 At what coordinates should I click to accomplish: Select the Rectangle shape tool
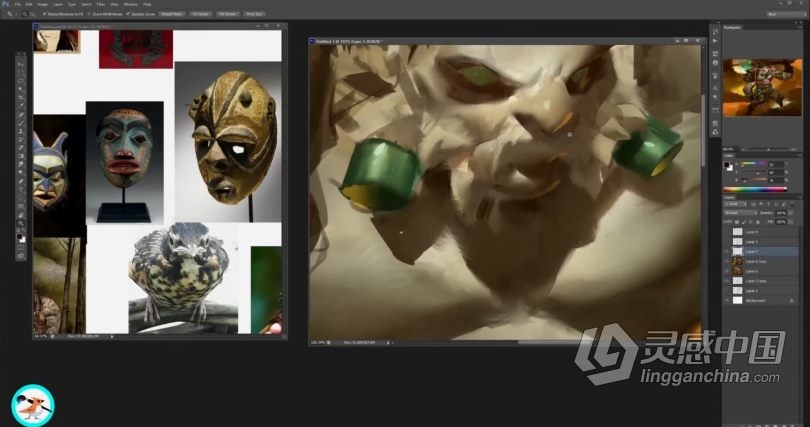(21, 206)
